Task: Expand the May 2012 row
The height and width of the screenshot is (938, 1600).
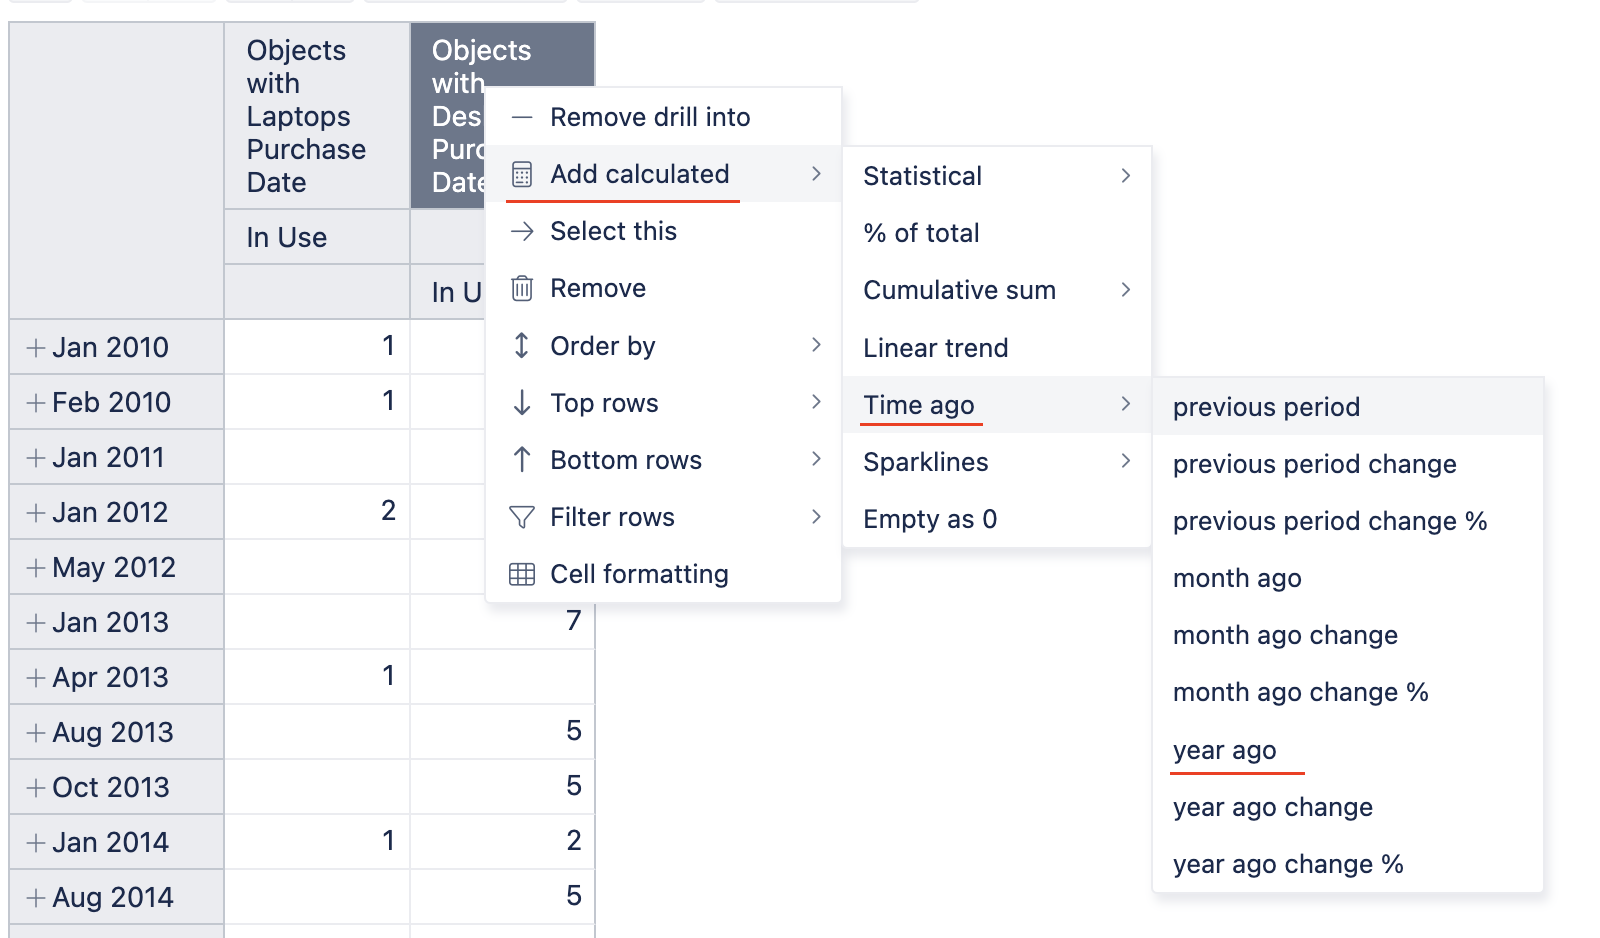Action: click(36, 568)
